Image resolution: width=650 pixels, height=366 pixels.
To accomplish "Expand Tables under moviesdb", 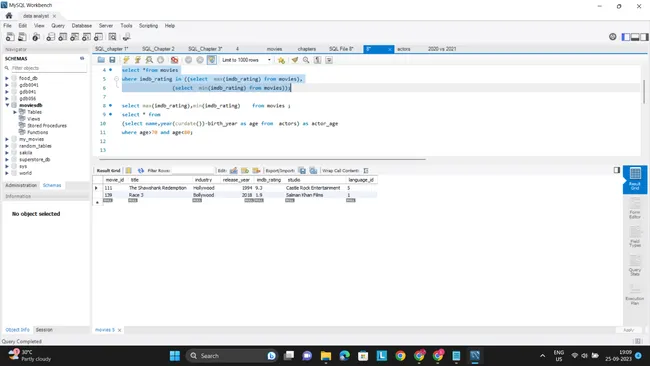I will [15, 112].
